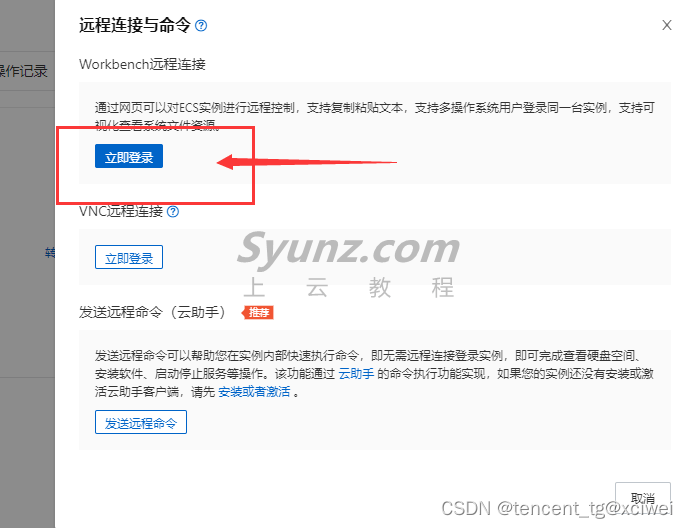Click the Syunz.com watermark logo
Image resolution: width=688 pixels, height=528 pixels.
click(348, 249)
